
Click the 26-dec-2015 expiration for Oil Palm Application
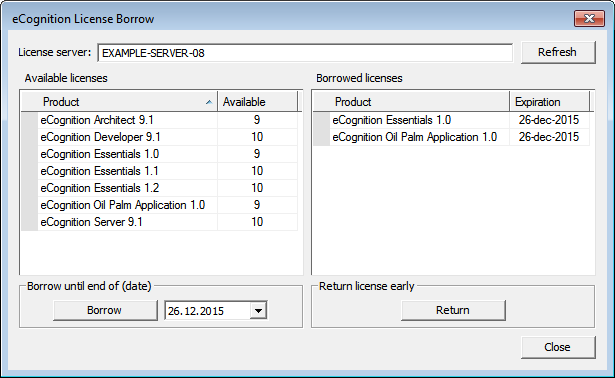pos(549,137)
